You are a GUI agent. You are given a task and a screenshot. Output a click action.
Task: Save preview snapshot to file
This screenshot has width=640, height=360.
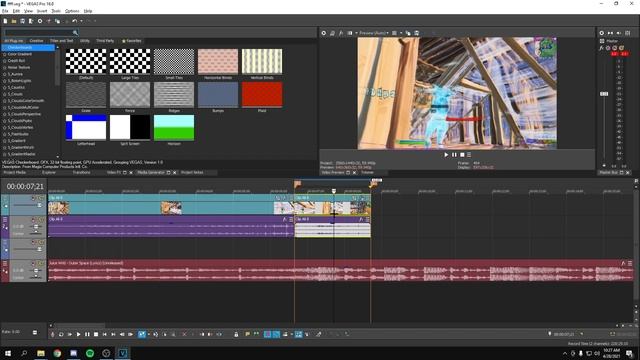coord(416,33)
